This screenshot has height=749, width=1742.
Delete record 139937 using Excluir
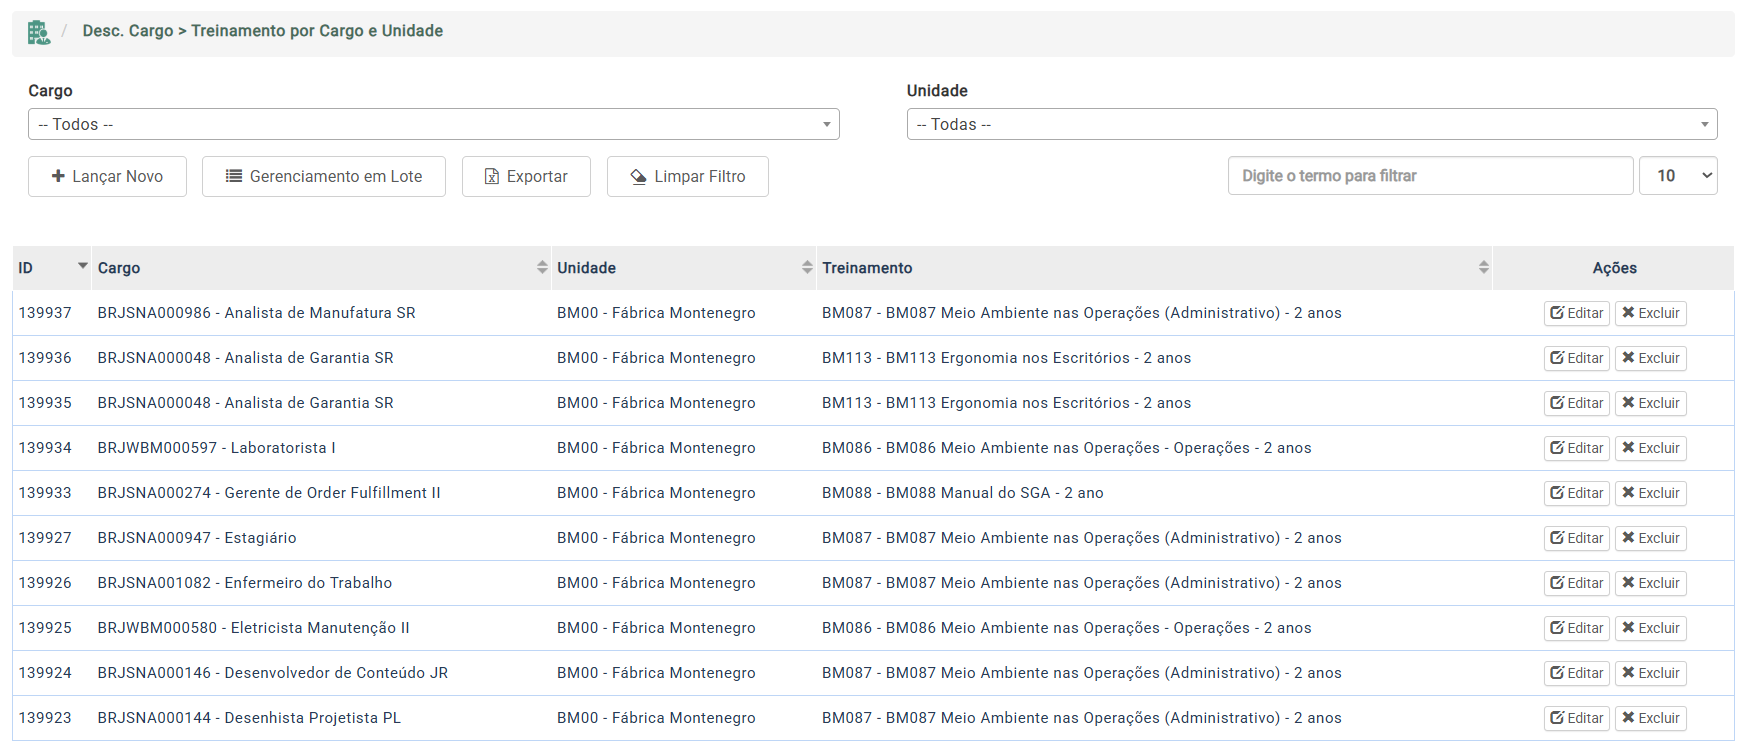pyautogui.click(x=1650, y=313)
